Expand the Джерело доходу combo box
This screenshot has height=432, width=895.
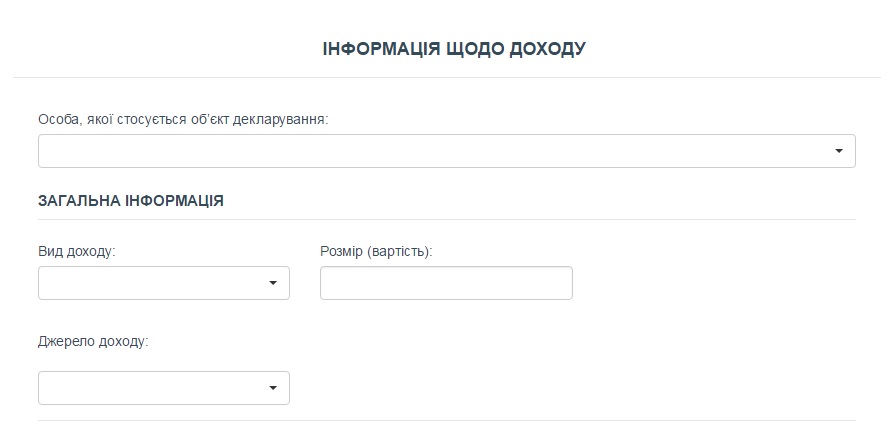pos(163,388)
